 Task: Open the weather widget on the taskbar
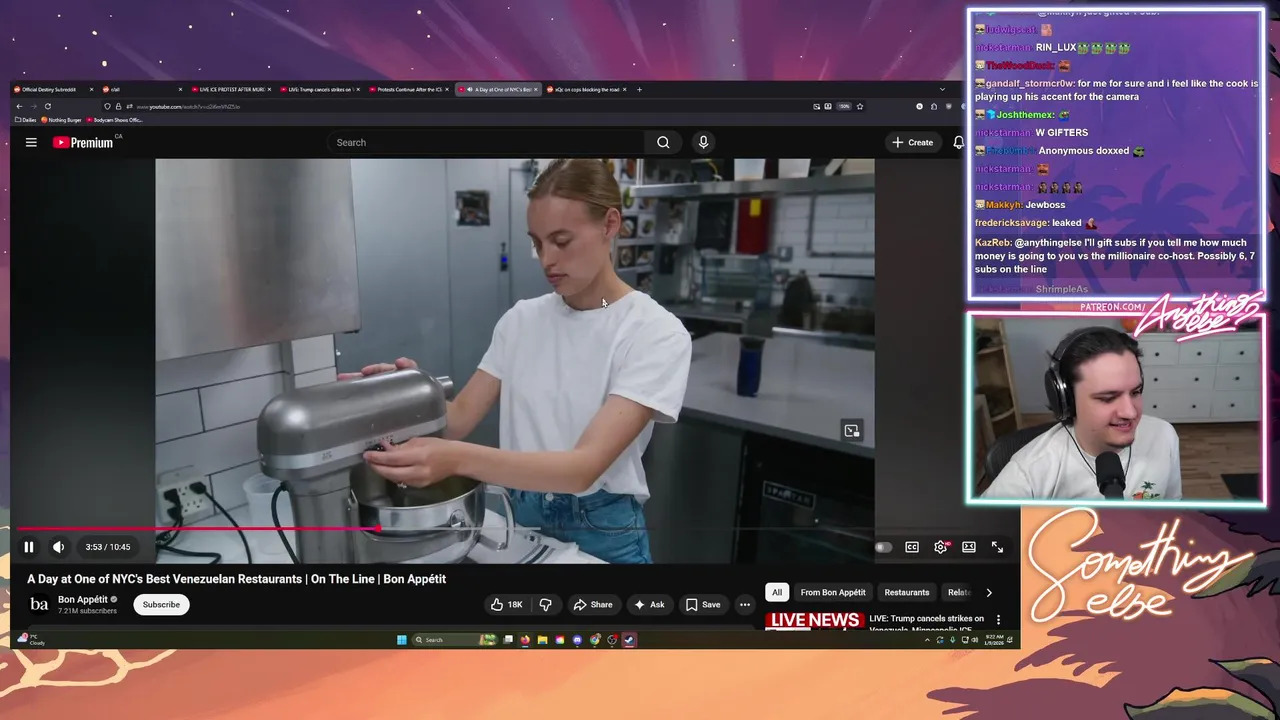(x=33, y=640)
